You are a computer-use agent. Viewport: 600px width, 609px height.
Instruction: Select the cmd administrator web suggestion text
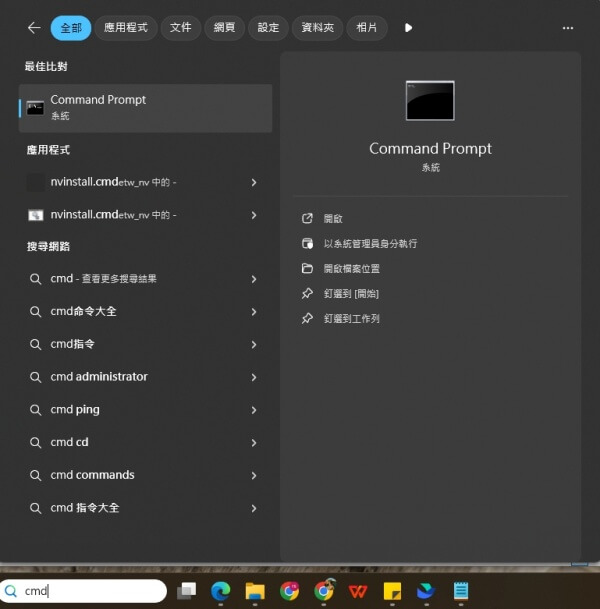(99, 377)
